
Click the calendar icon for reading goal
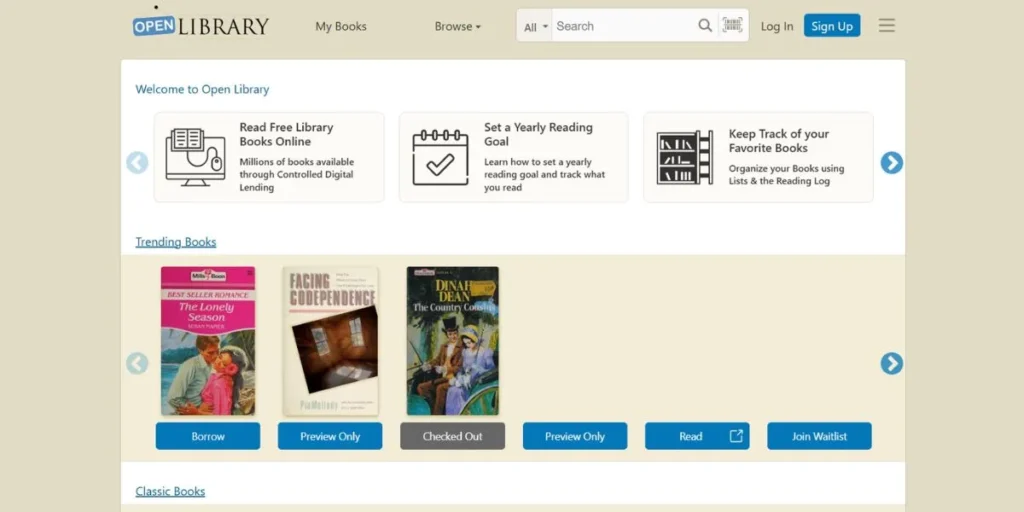click(x=440, y=157)
